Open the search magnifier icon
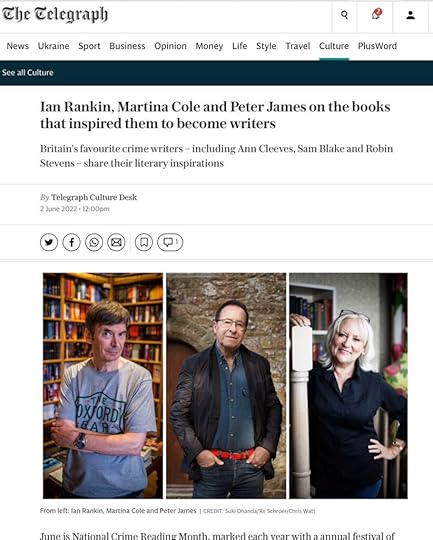The height and width of the screenshot is (540, 433). (x=344, y=15)
